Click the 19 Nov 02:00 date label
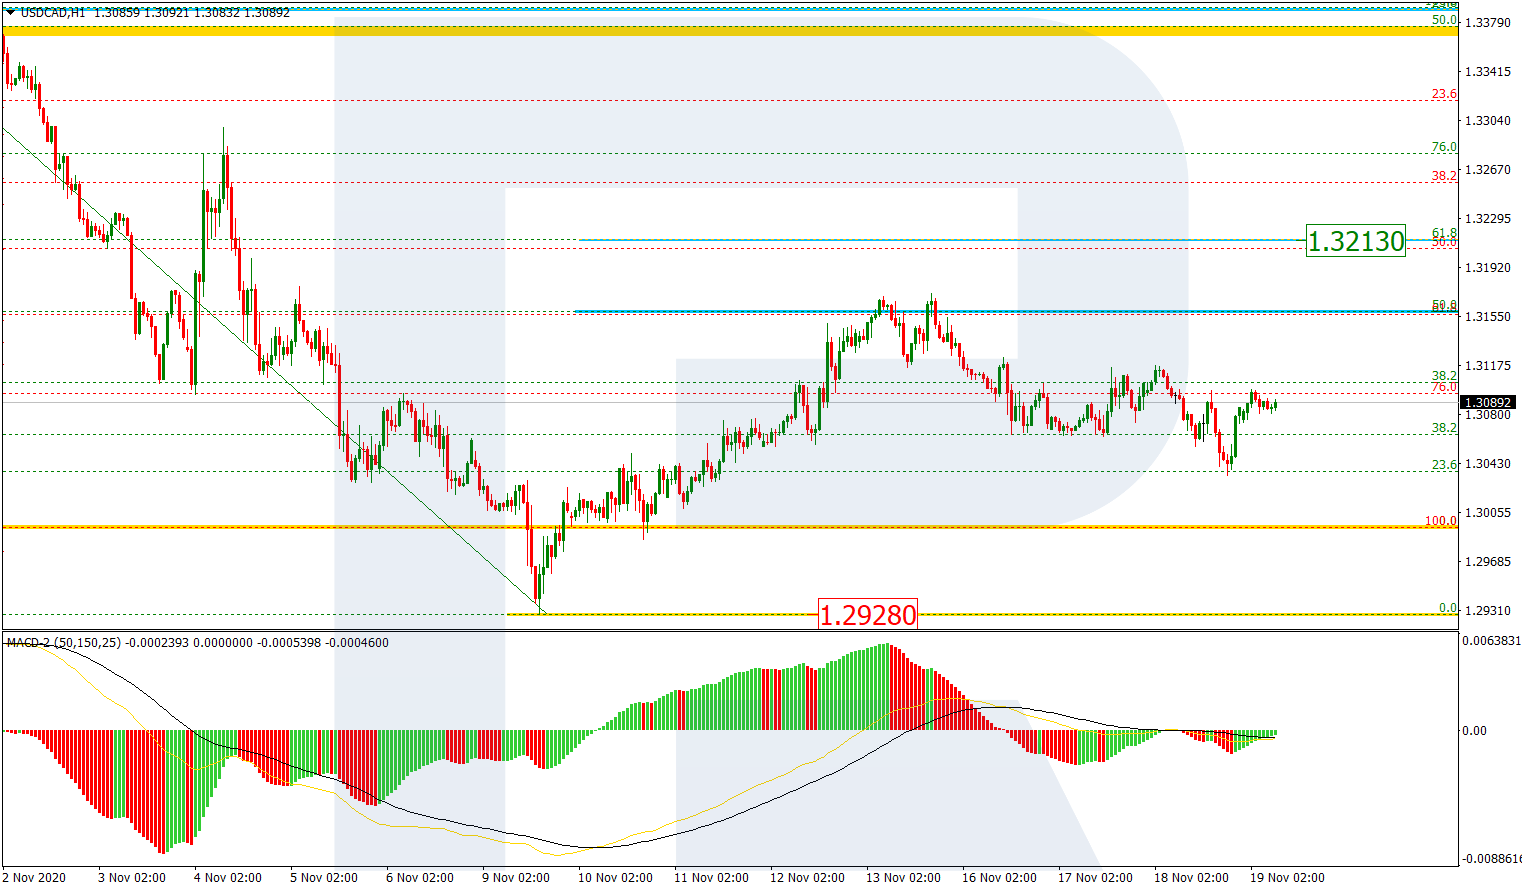The image size is (1522, 890). tap(1287, 878)
